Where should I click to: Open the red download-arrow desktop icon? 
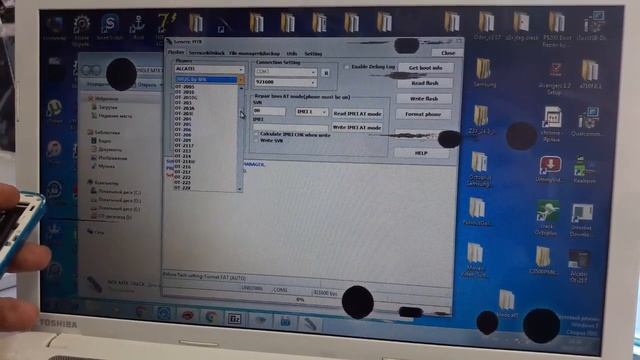[x=549, y=168]
